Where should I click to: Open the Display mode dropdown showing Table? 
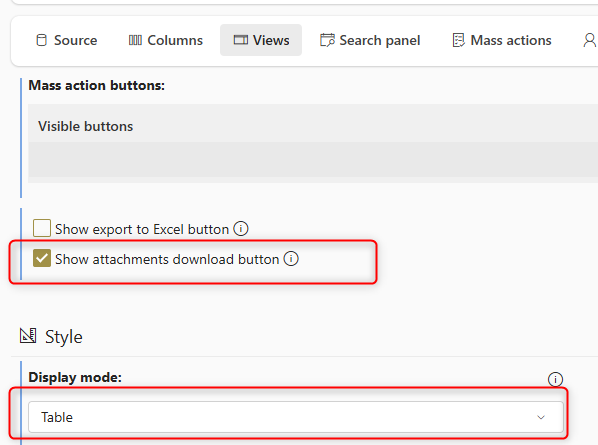[296, 417]
